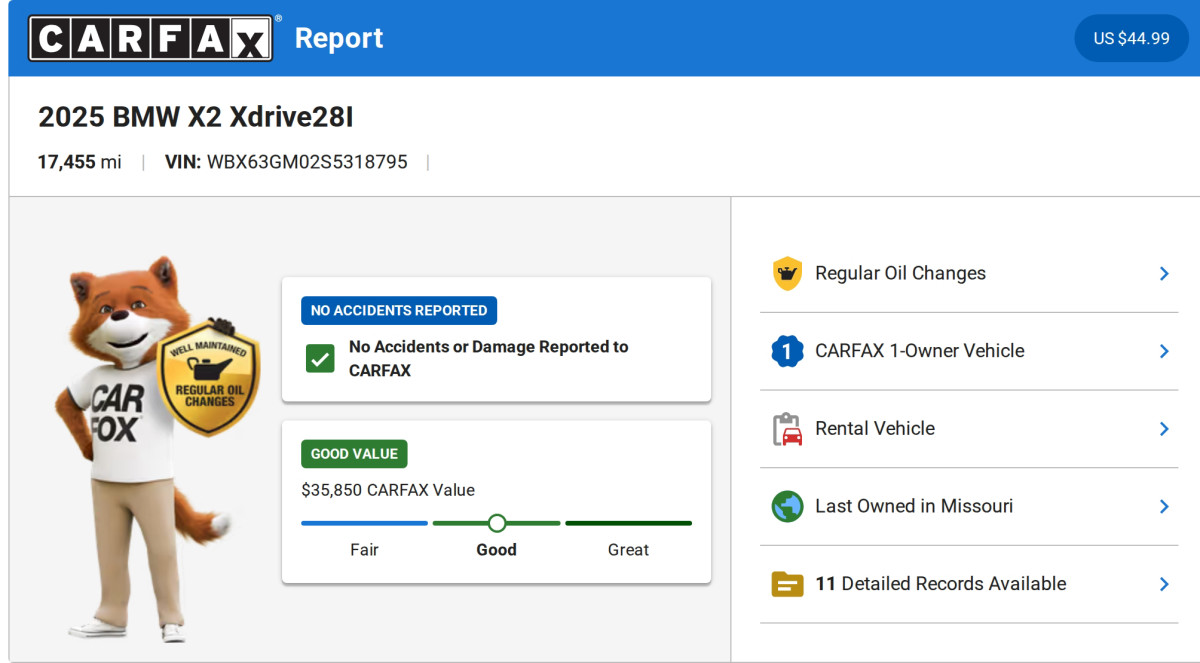
Task: Click the VIN number WBX63GM02S5318795
Action: [x=307, y=162]
